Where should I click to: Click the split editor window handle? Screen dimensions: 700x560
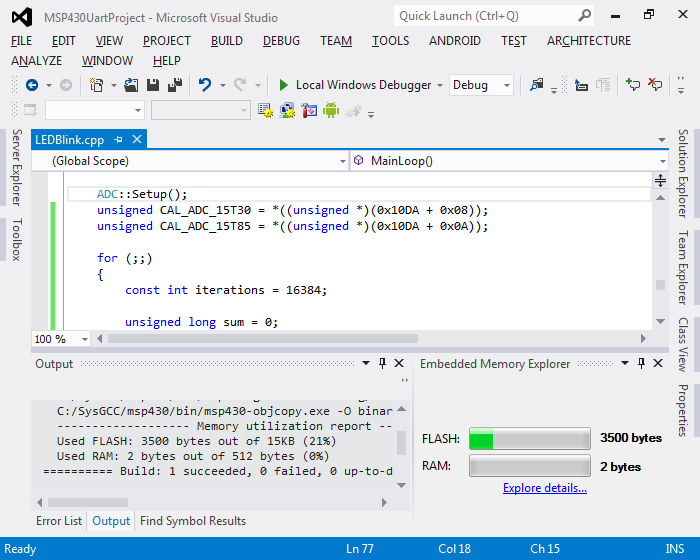coord(660,180)
